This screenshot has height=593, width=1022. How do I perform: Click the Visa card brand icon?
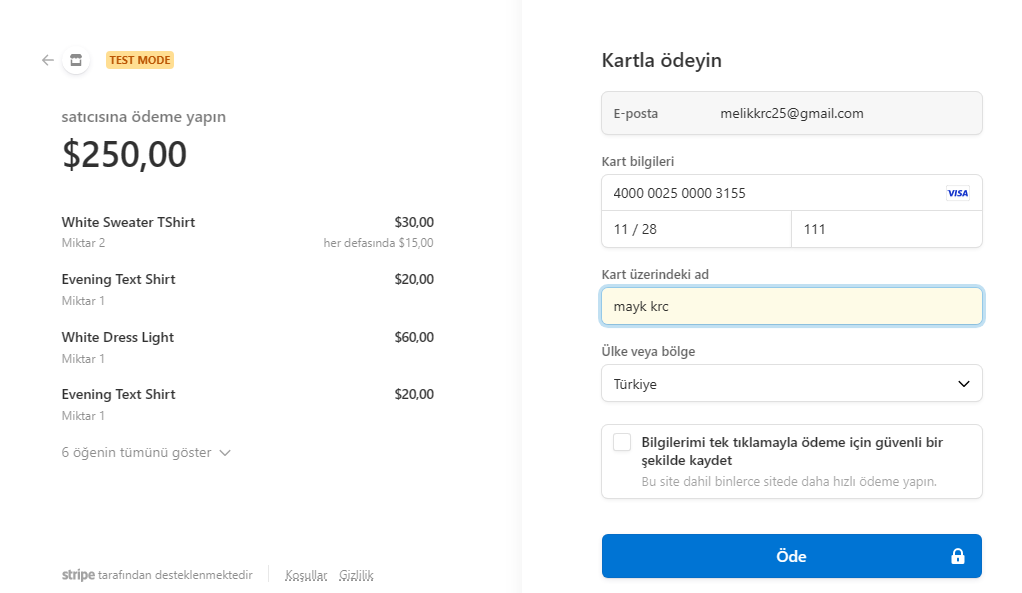(x=957, y=193)
